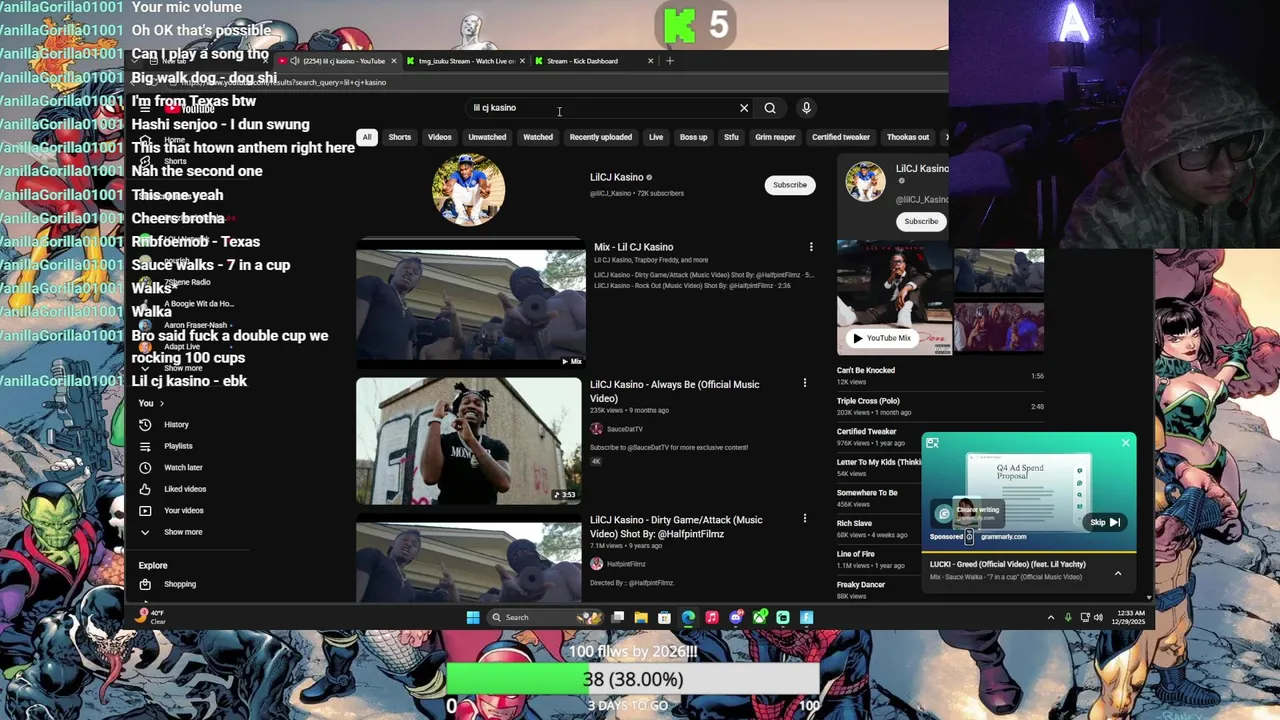
Task: Open SauceDatTV channel link
Action: coord(624,429)
